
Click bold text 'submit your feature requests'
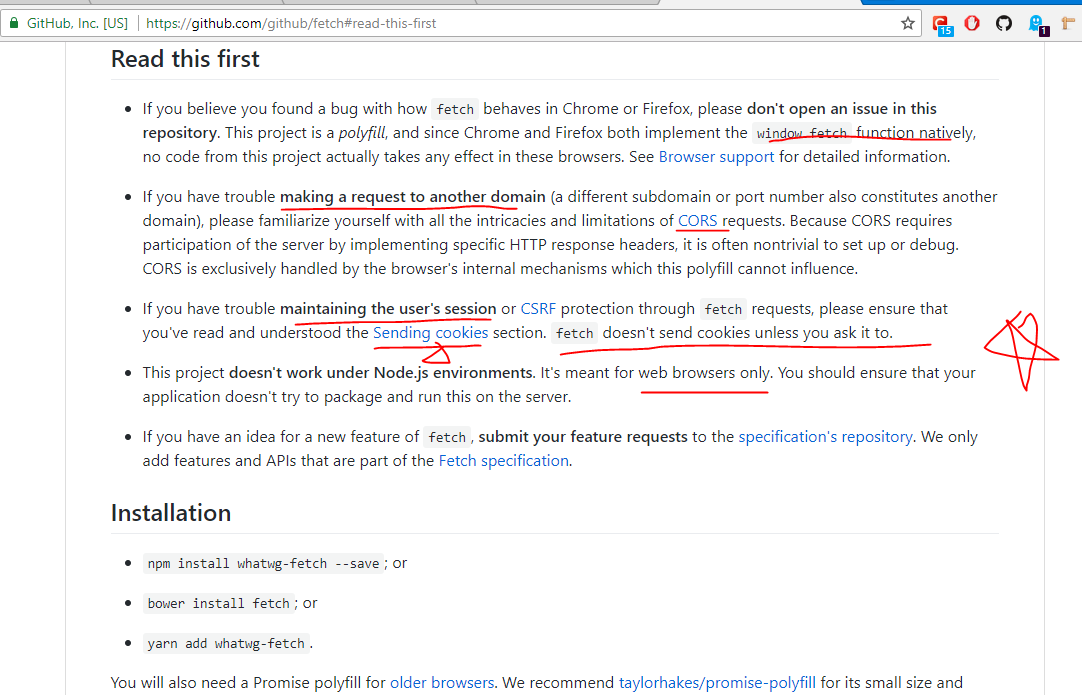click(583, 437)
